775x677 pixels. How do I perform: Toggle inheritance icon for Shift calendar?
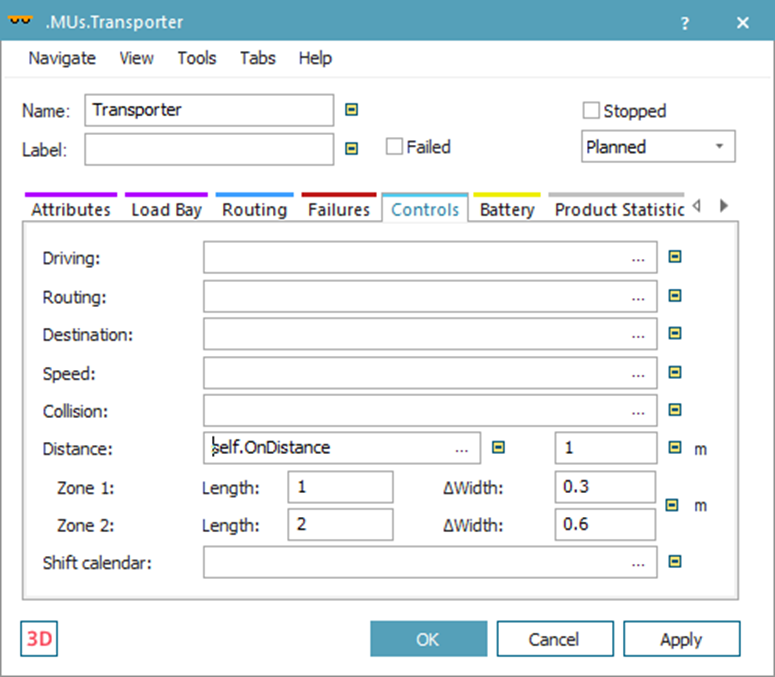point(675,562)
